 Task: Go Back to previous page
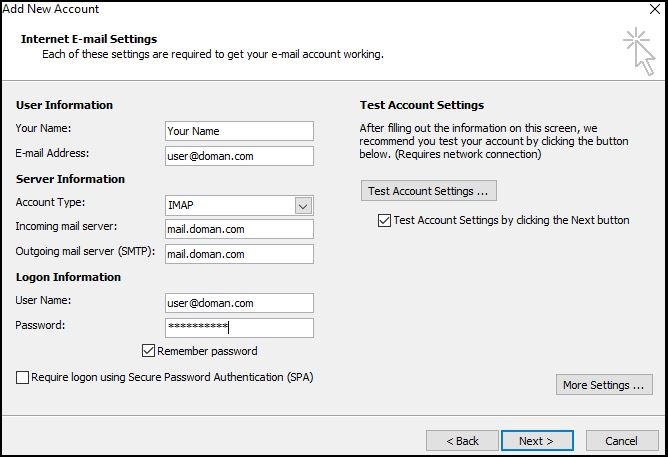click(462, 441)
